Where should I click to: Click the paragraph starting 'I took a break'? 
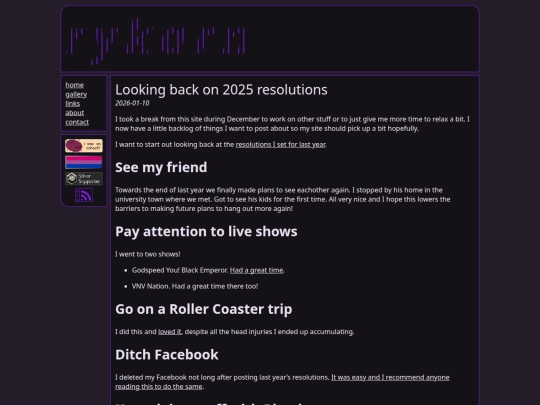(292, 124)
